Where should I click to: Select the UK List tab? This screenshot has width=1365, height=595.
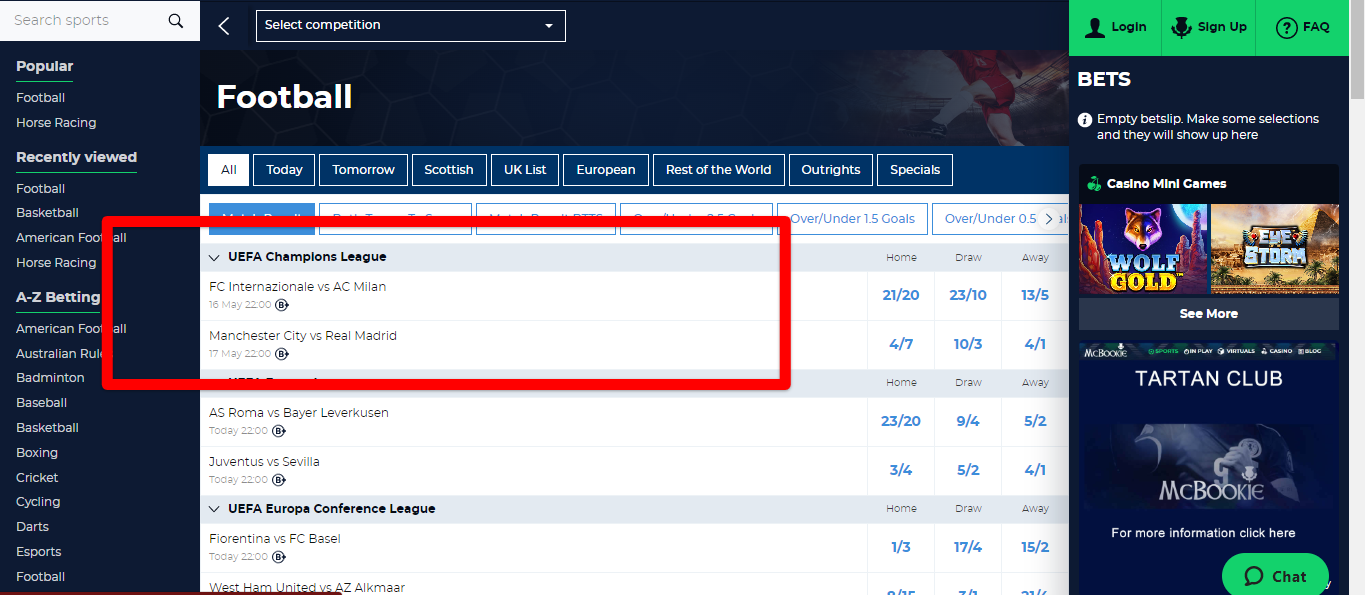pos(525,170)
